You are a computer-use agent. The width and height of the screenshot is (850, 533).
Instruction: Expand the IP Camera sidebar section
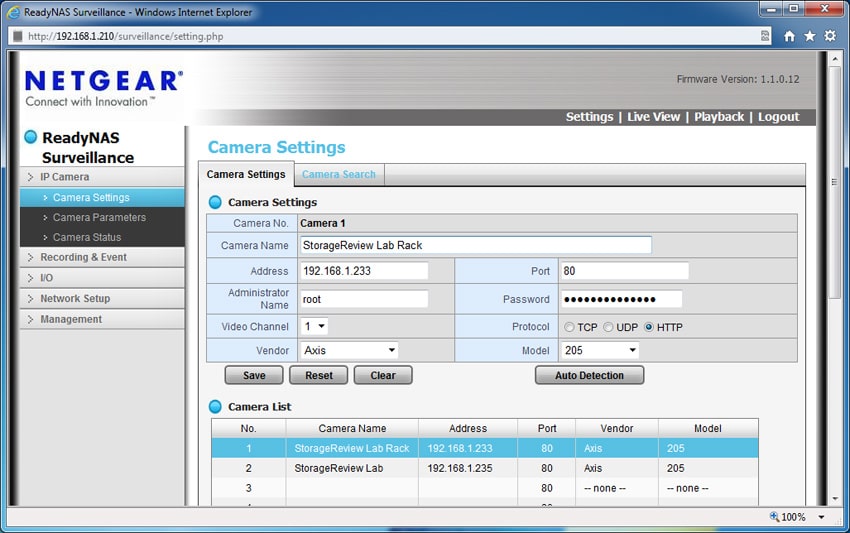(102, 177)
